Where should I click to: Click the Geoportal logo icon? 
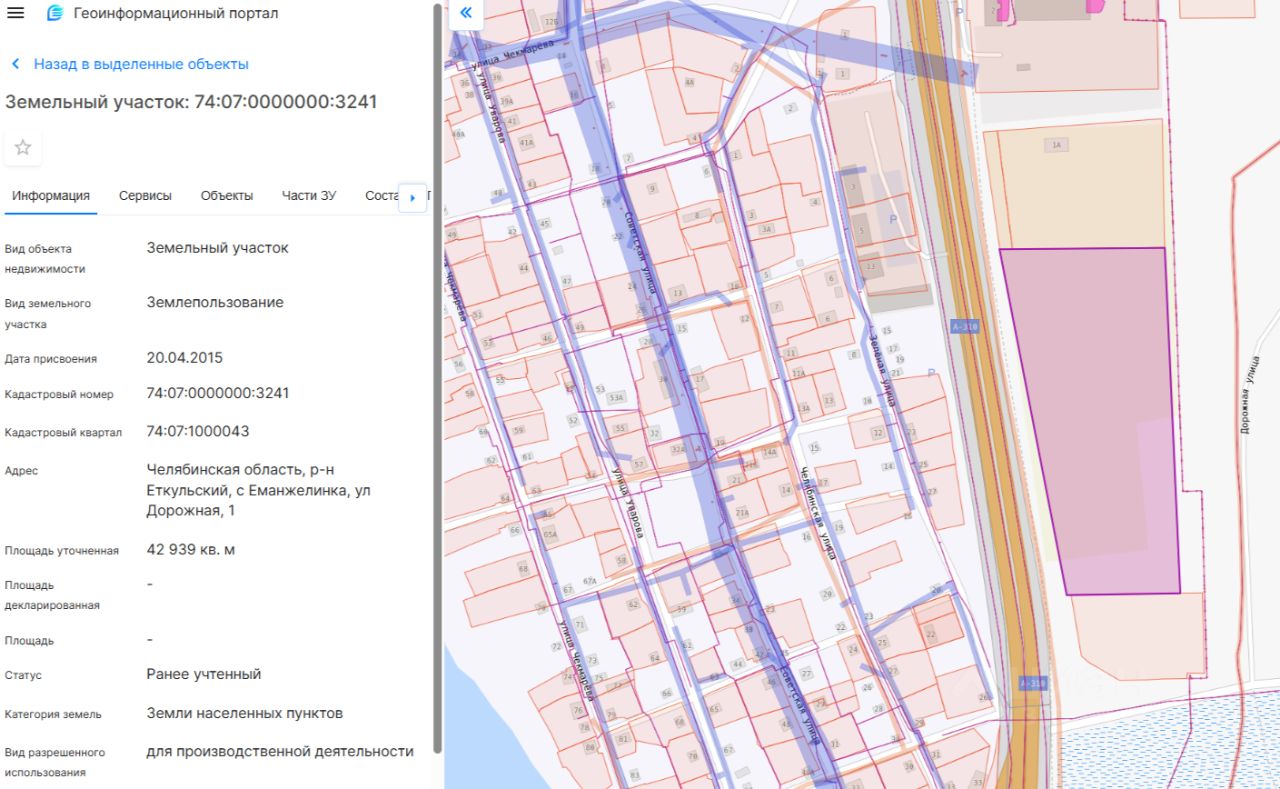[x=55, y=13]
